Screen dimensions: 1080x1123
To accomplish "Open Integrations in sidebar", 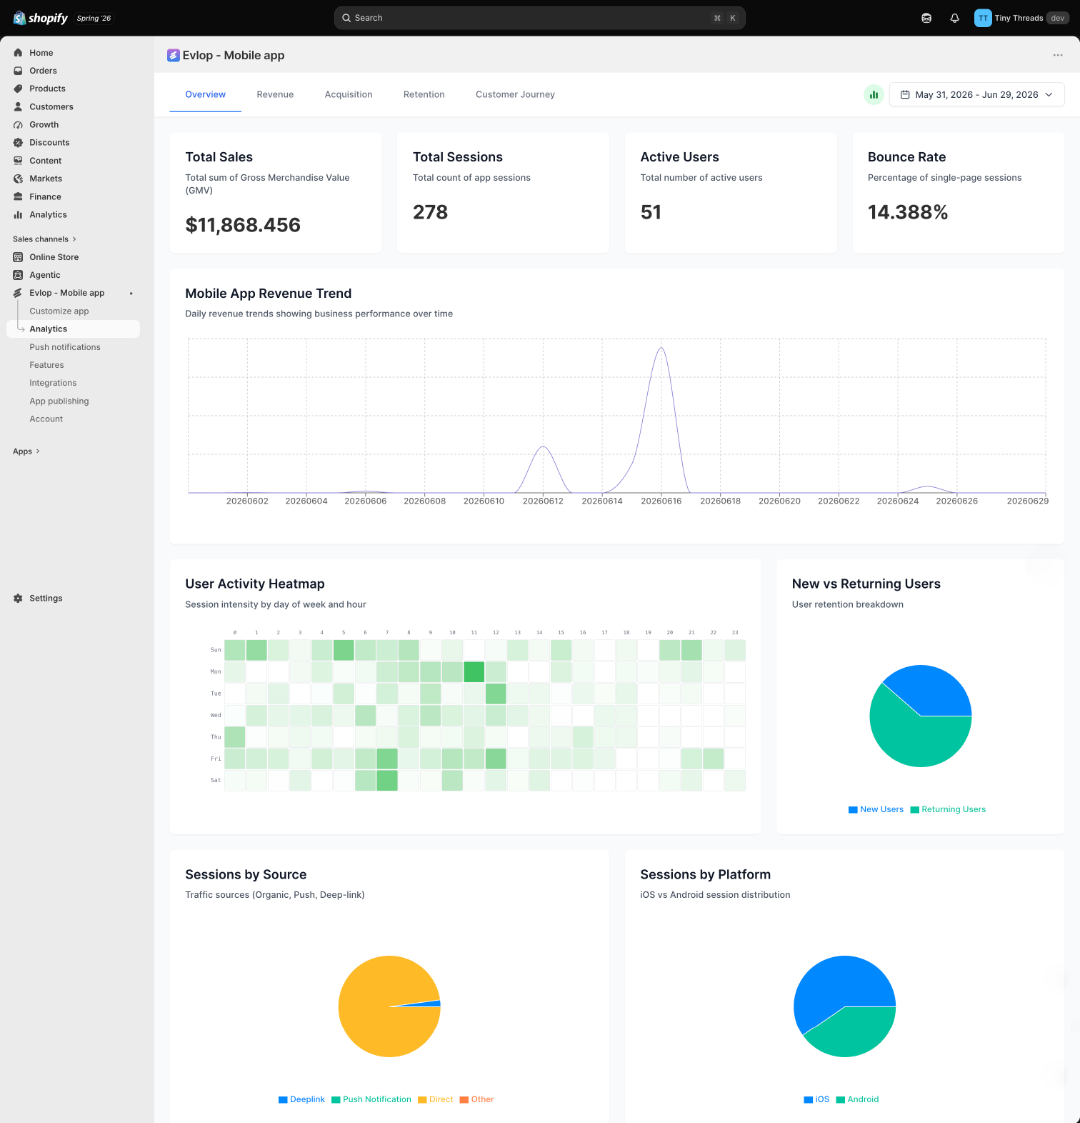I will click(53, 383).
